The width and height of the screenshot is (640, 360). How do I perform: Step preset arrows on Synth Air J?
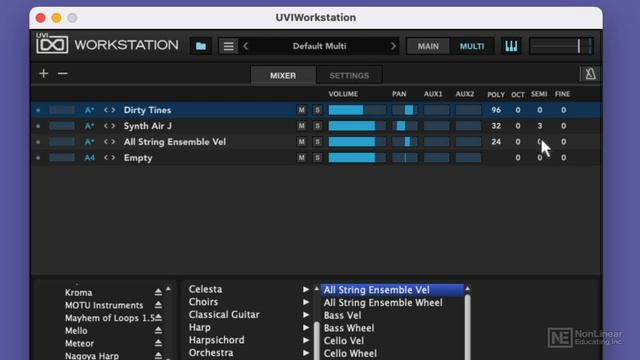(109, 126)
